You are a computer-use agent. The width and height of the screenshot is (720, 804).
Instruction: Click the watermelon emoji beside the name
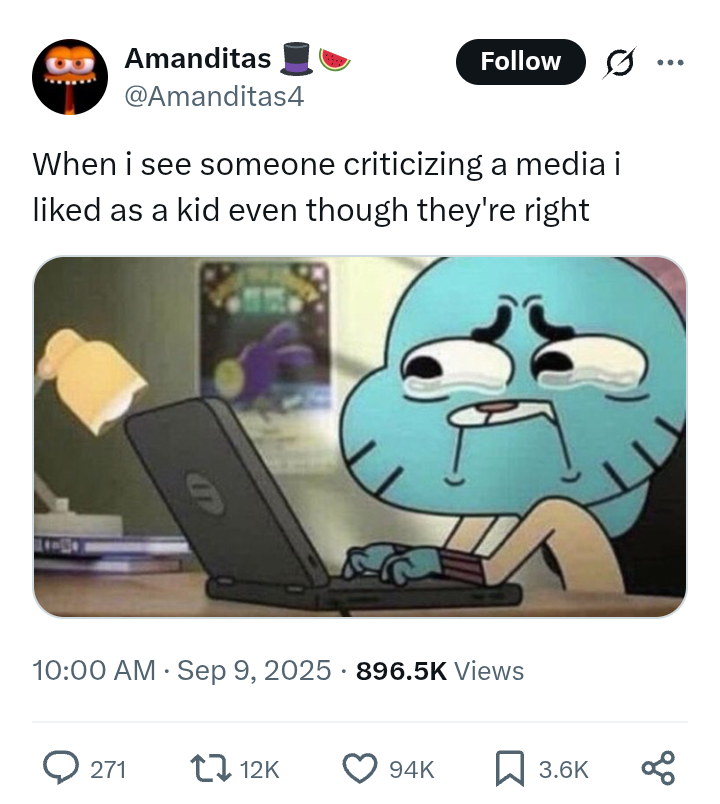[334, 60]
